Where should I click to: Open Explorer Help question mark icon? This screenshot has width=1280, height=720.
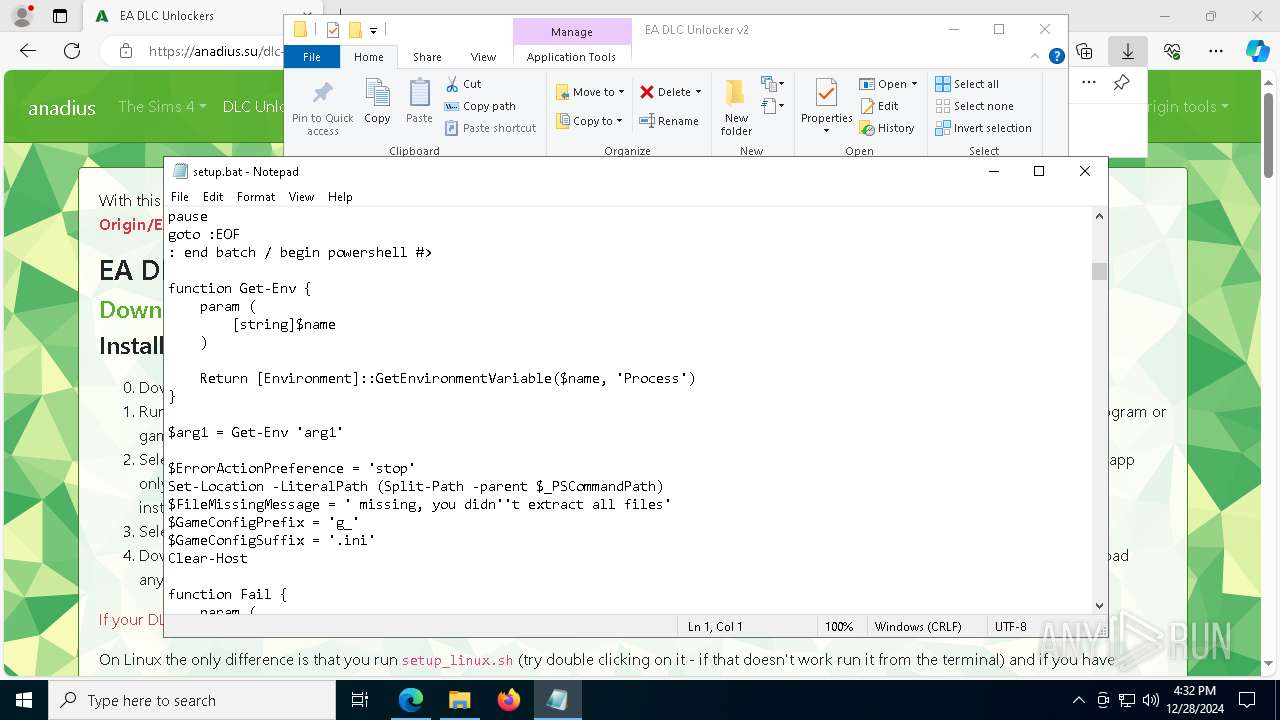1056,57
